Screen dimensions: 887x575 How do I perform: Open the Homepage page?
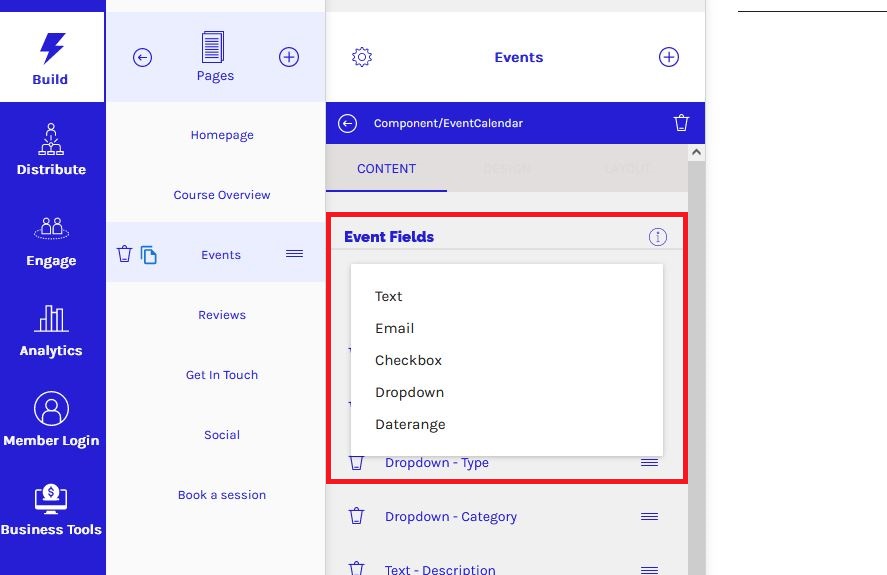click(222, 135)
